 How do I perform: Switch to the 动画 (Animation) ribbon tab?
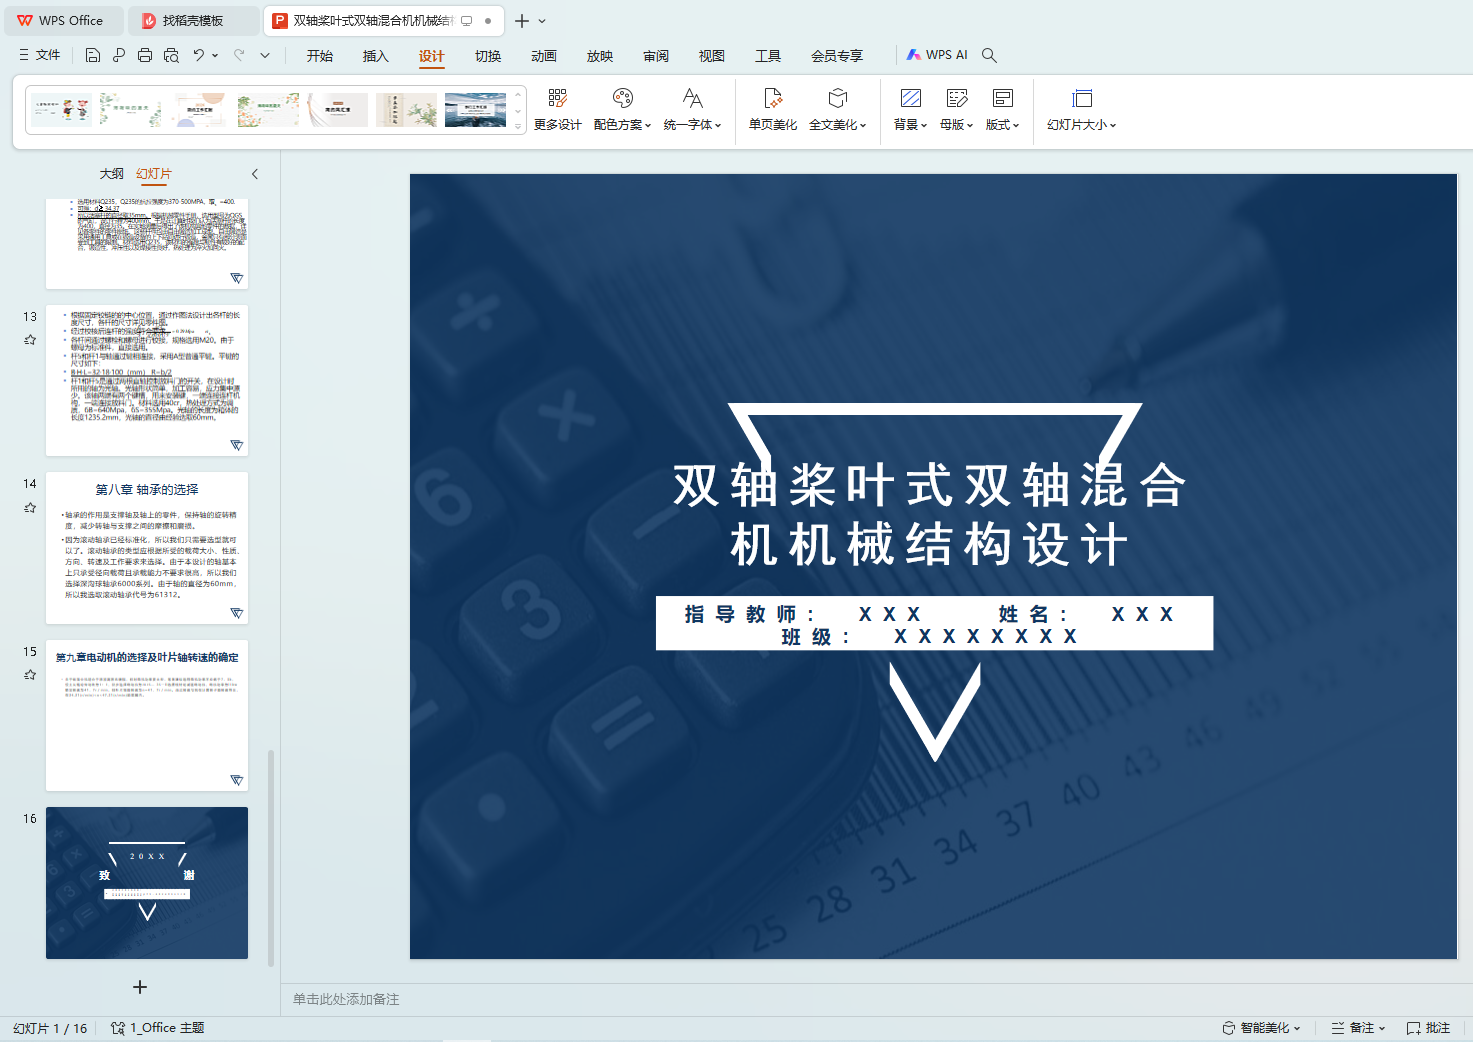pos(544,56)
